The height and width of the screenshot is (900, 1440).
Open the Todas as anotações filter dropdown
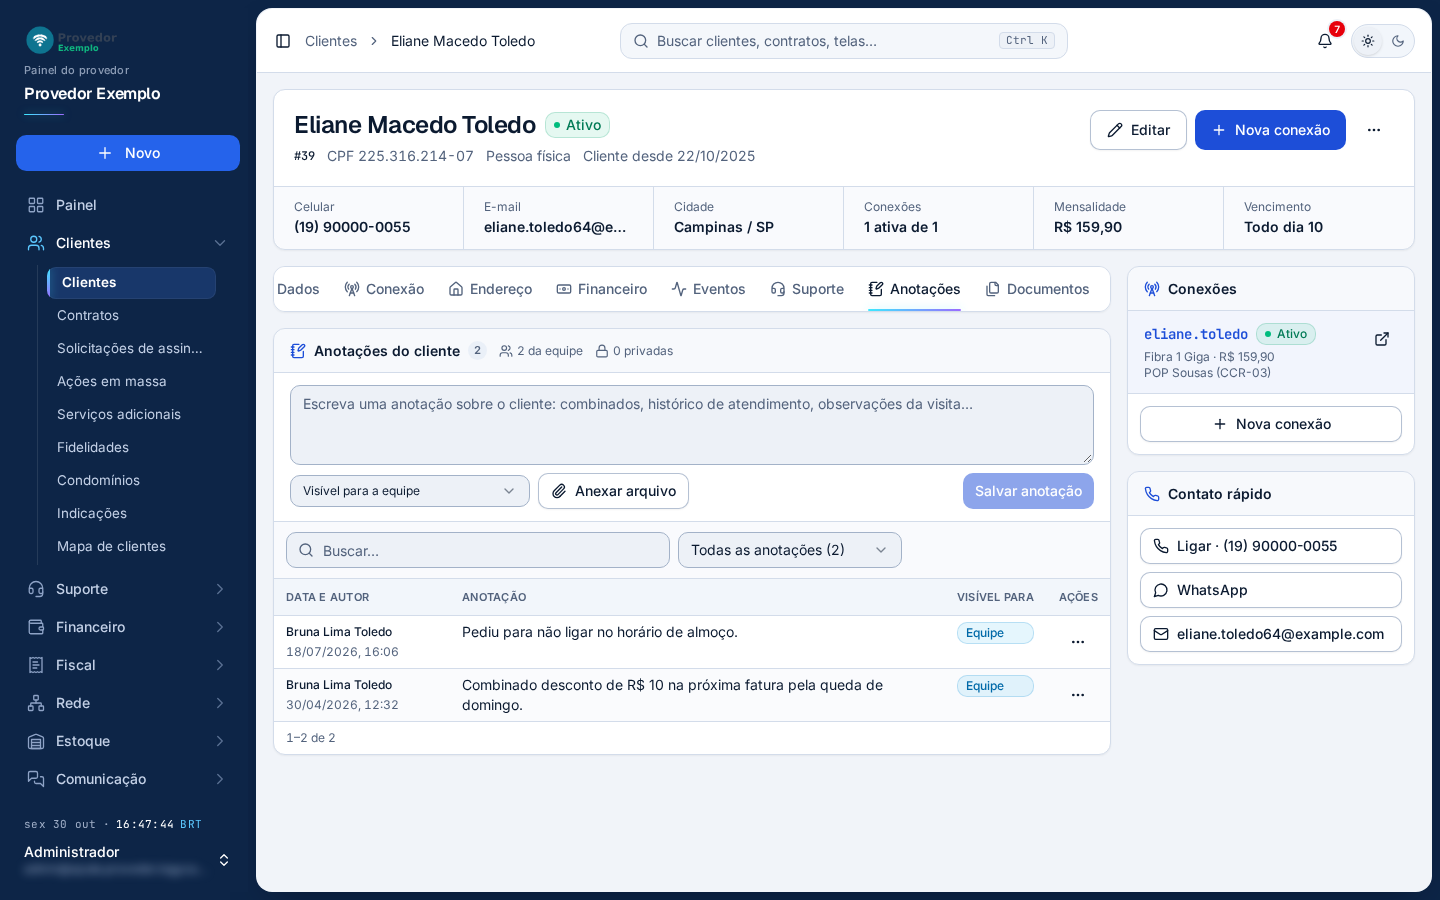click(790, 550)
